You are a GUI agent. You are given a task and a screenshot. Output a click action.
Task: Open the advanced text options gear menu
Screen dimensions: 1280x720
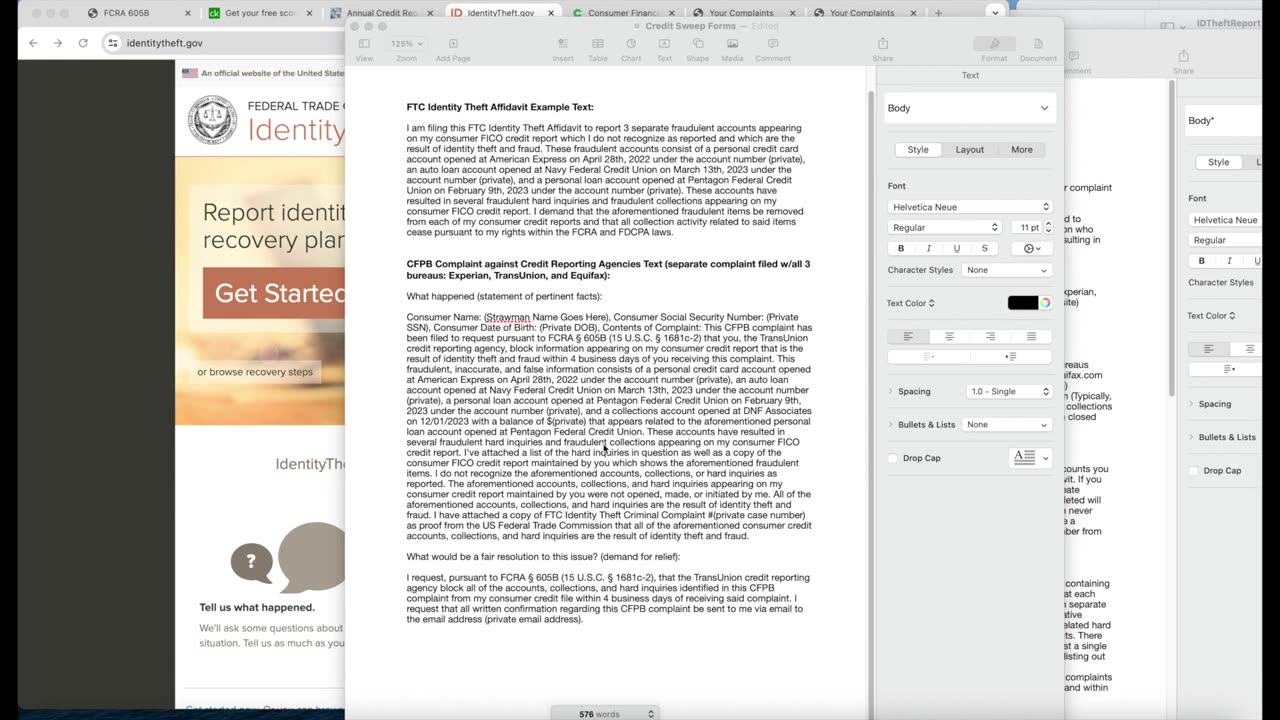[1032, 248]
